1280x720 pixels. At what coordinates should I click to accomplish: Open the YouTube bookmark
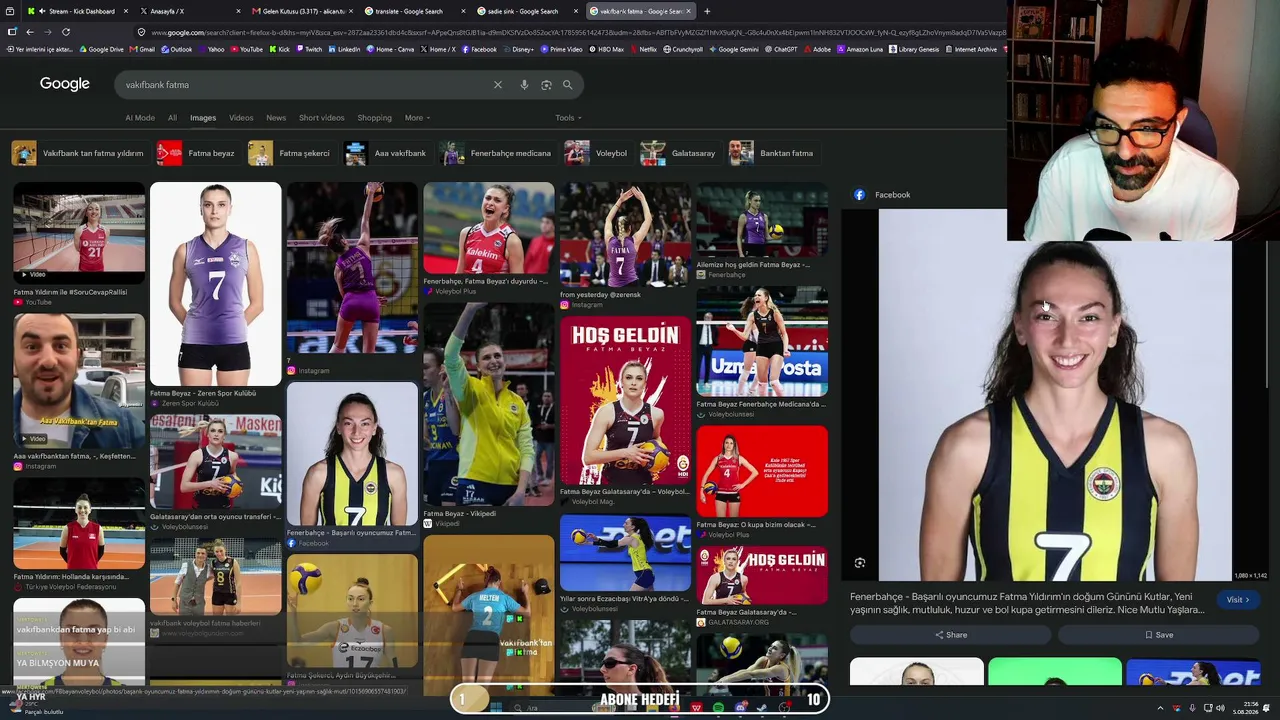(247, 49)
